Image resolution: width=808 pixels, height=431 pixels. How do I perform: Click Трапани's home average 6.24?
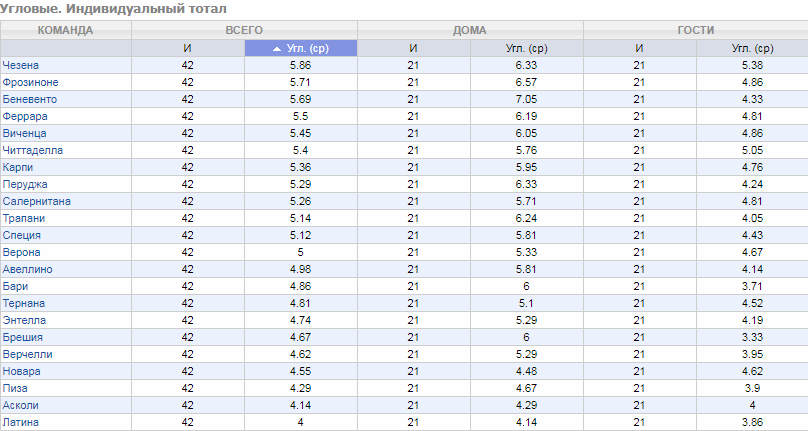[x=526, y=218]
